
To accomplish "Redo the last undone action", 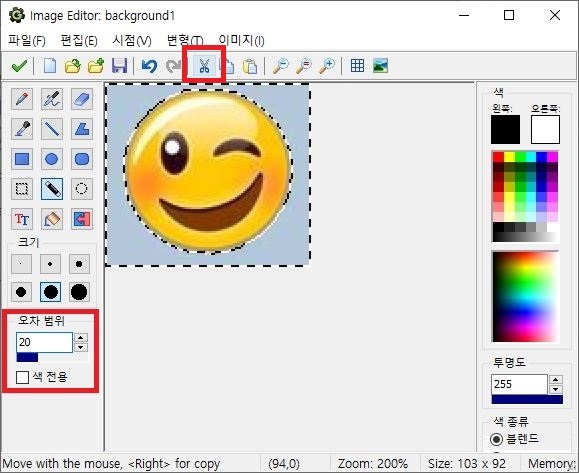I will 173,66.
